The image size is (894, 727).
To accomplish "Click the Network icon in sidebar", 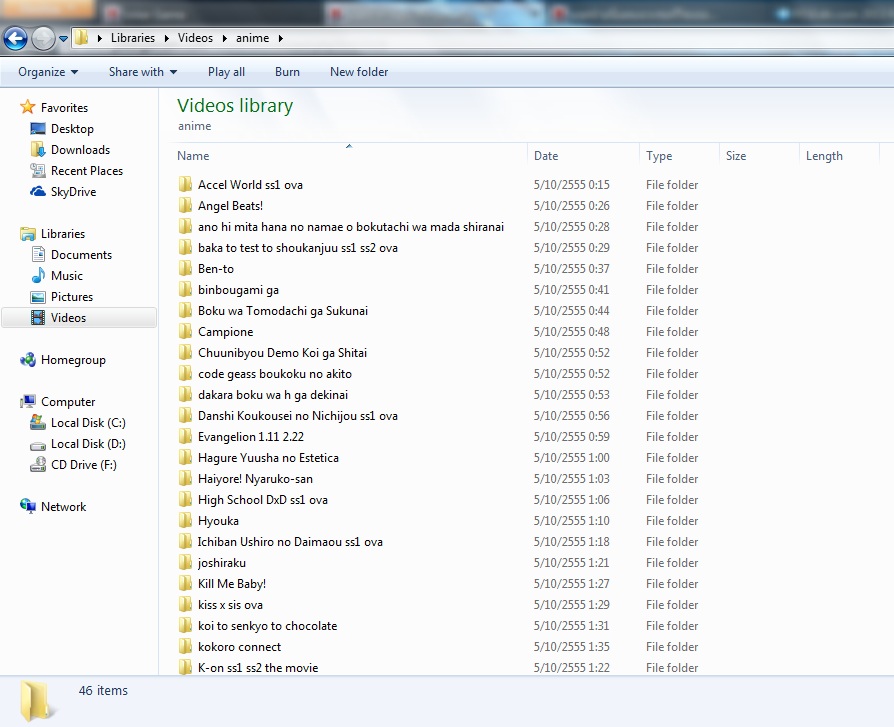I will [x=28, y=506].
